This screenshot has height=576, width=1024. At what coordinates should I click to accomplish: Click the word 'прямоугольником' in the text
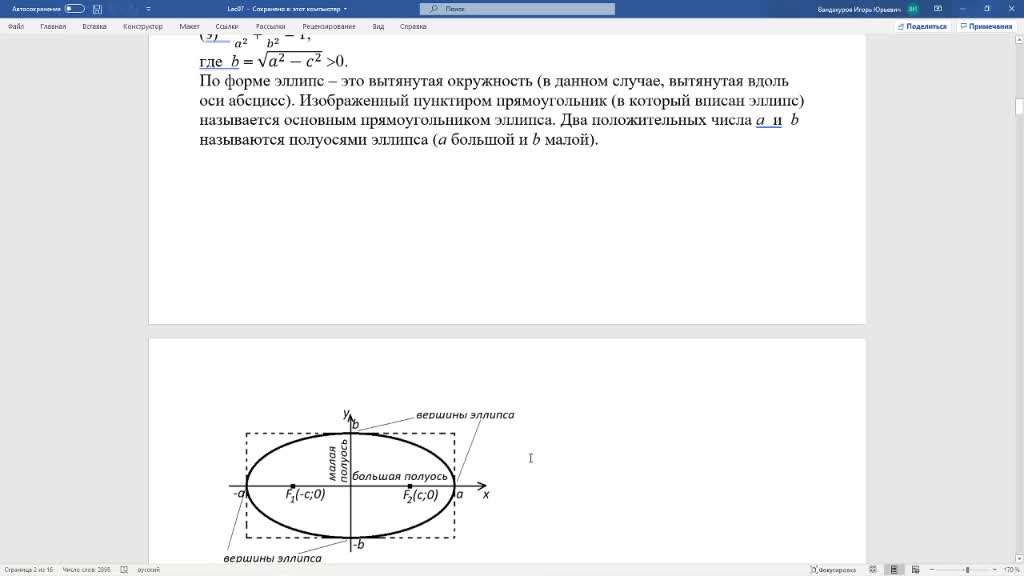pyautogui.click(x=424, y=120)
